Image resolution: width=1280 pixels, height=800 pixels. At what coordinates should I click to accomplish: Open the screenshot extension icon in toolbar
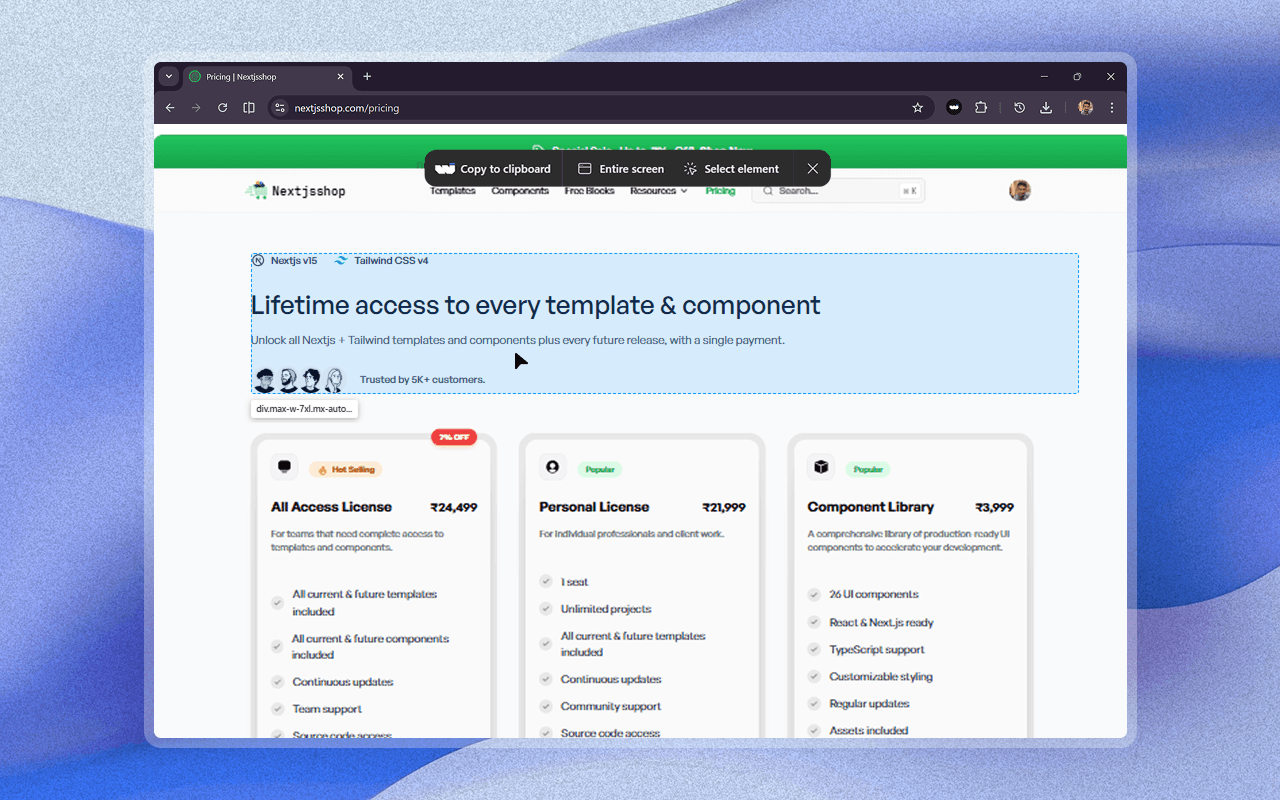[954, 108]
